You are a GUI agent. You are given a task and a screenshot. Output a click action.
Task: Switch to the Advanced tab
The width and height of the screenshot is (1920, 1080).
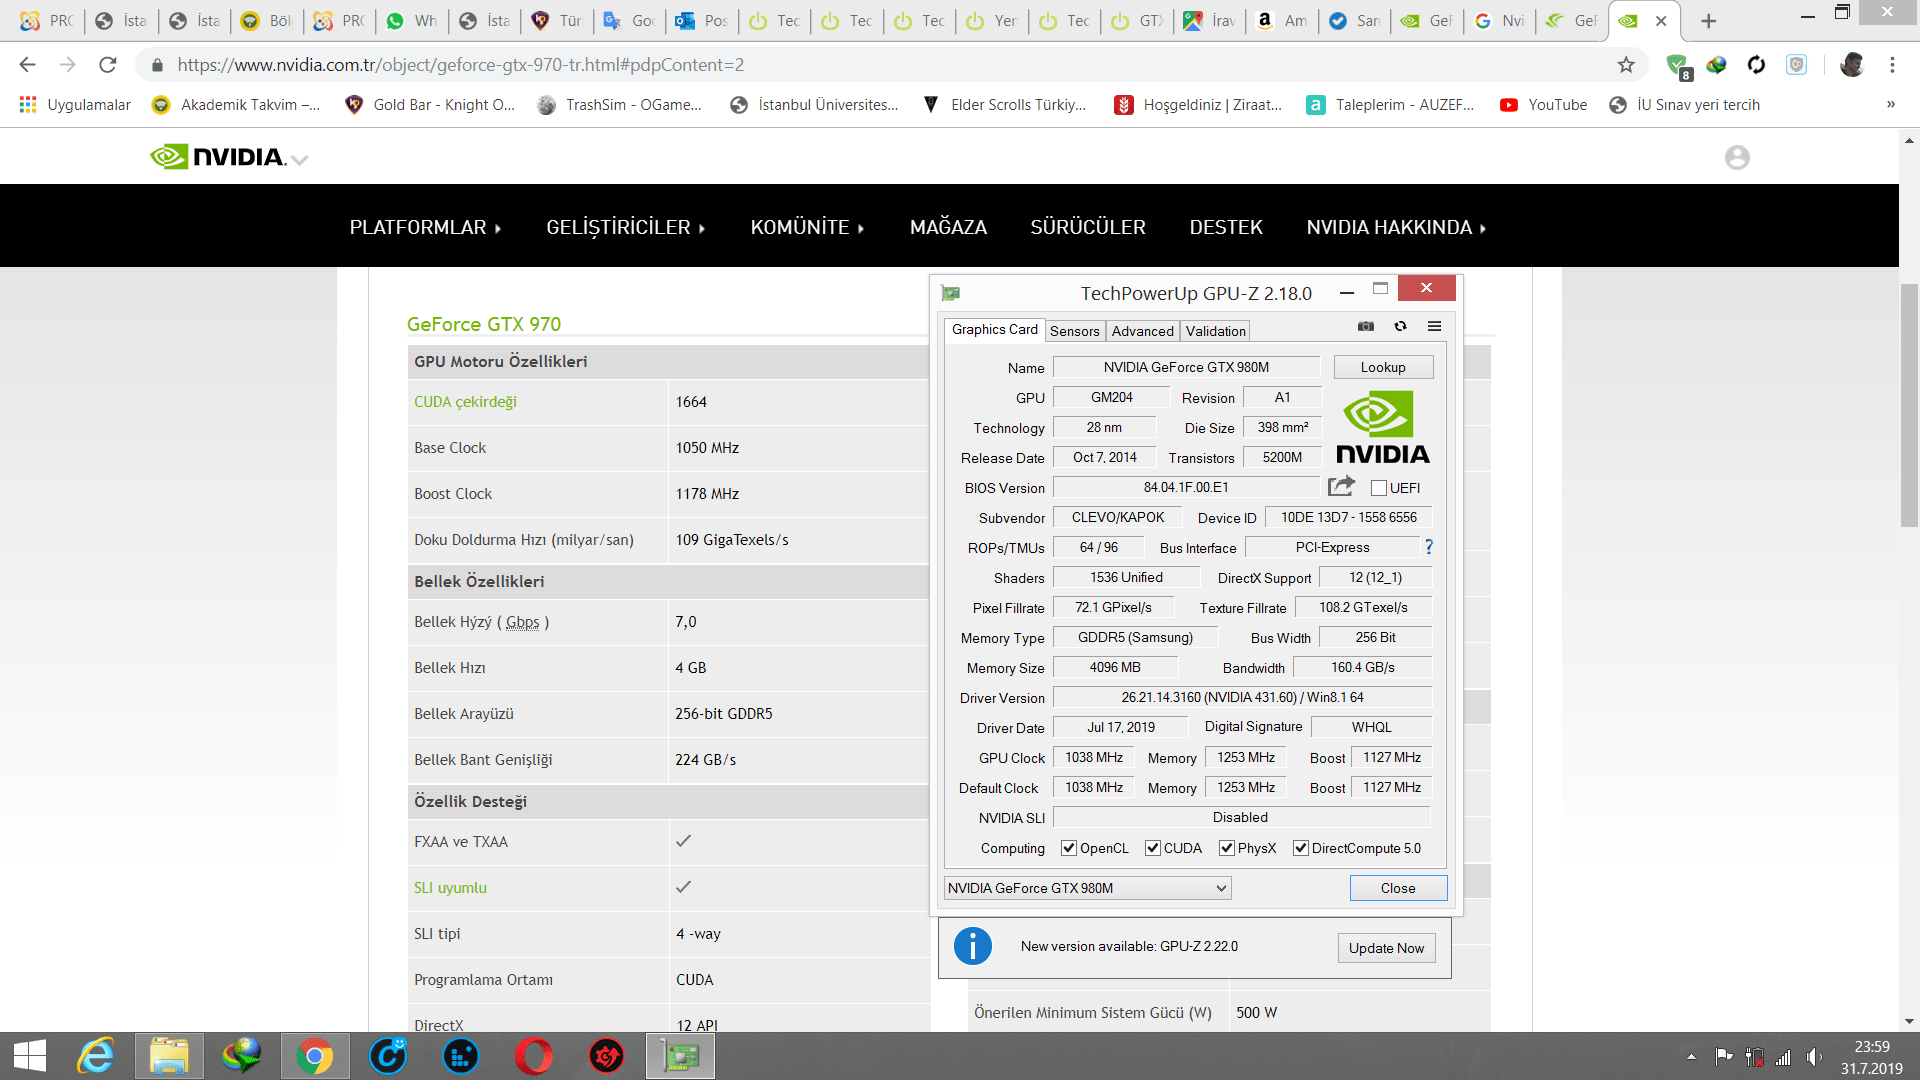click(x=1142, y=331)
